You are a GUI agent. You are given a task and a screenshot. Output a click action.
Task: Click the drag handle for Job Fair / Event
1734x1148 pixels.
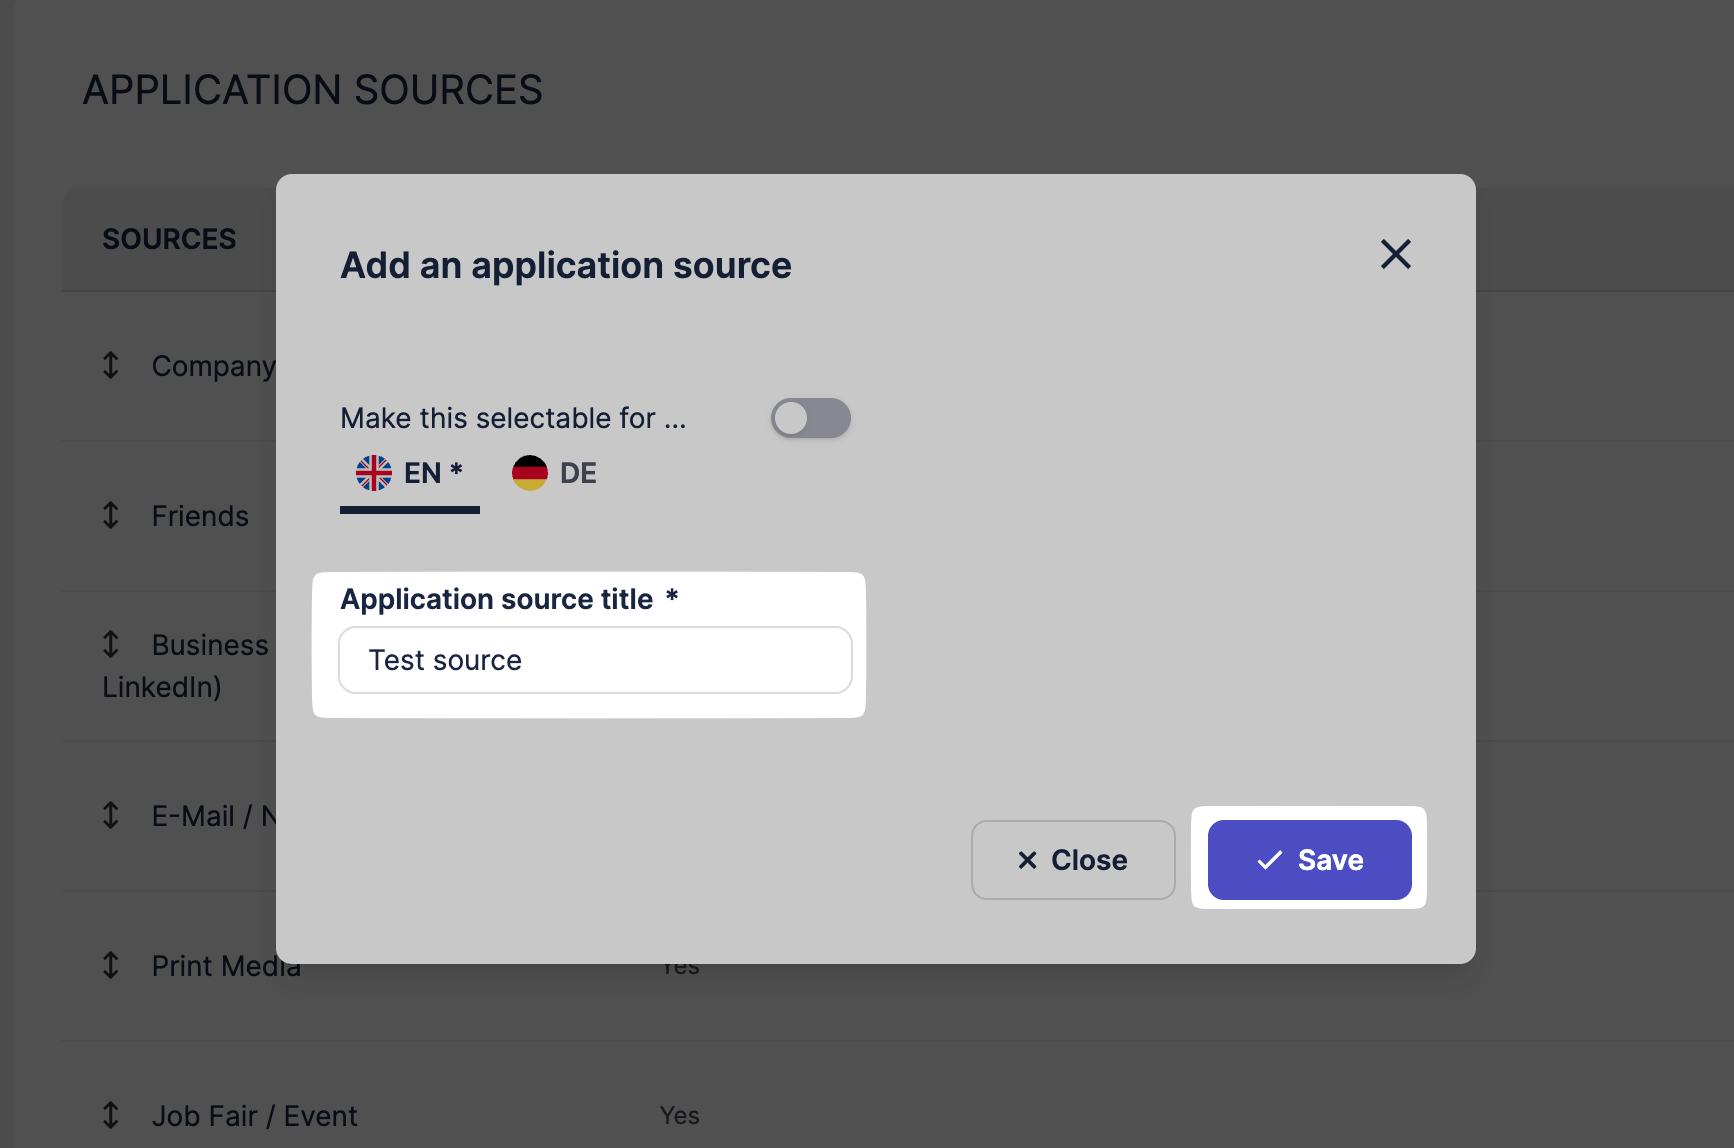(x=111, y=1116)
